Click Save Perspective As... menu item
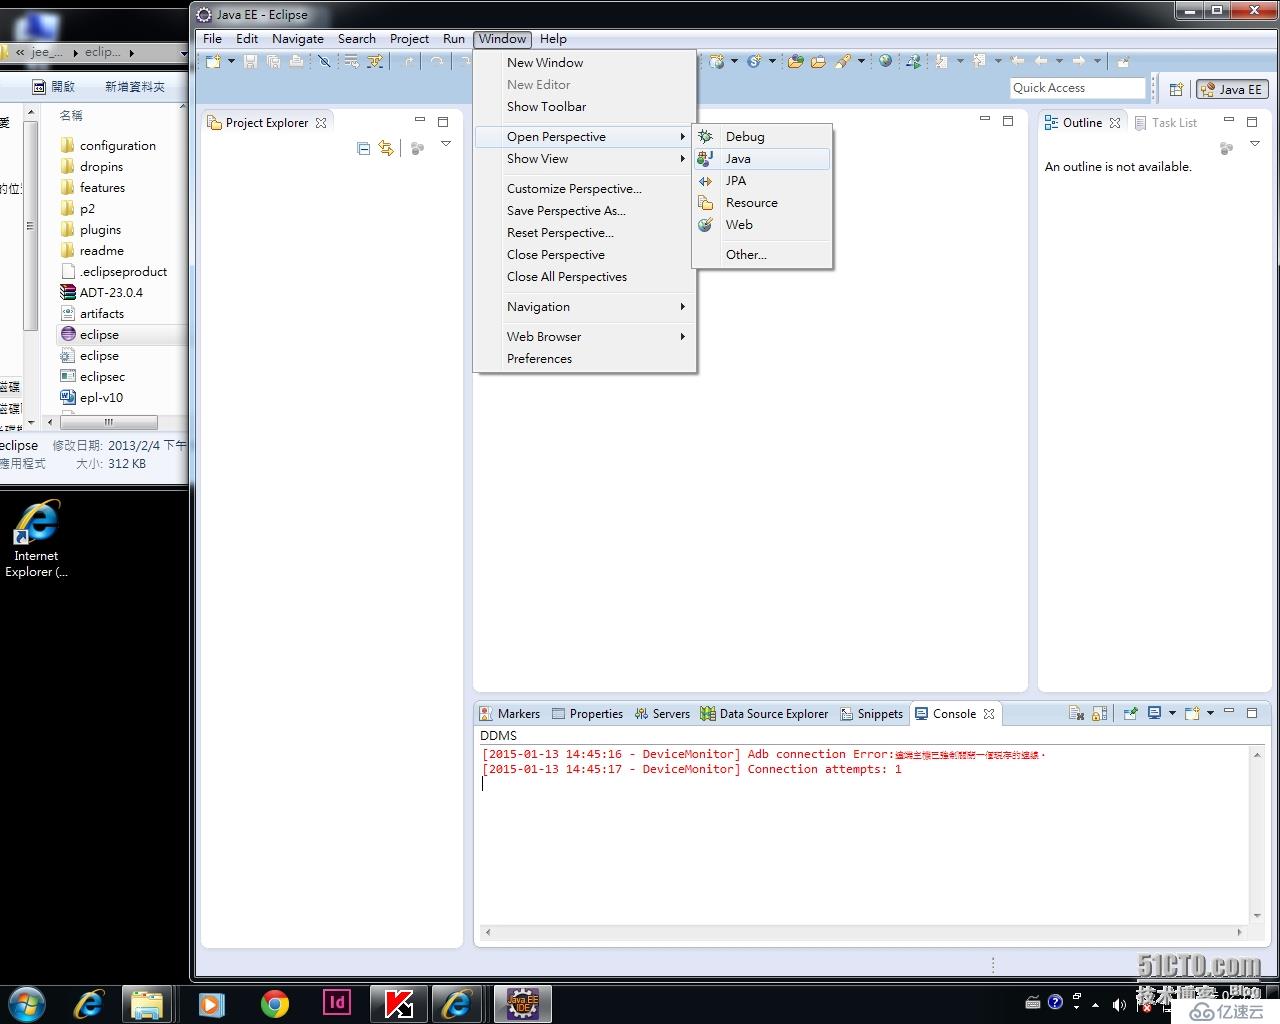This screenshot has width=1280, height=1024. coord(584,211)
